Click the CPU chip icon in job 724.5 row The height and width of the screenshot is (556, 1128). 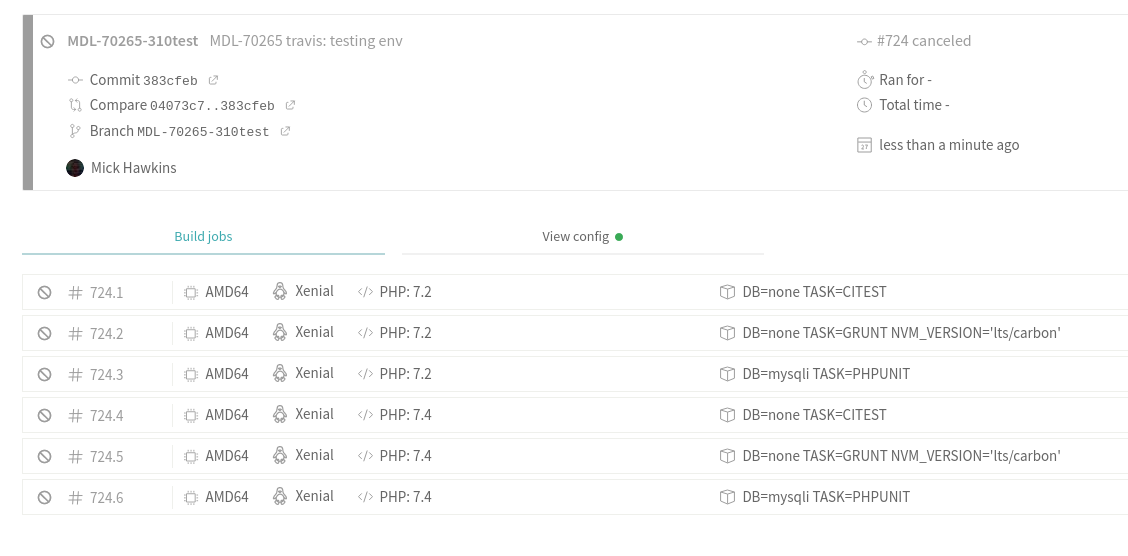pyautogui.click(x=191, y=456)
